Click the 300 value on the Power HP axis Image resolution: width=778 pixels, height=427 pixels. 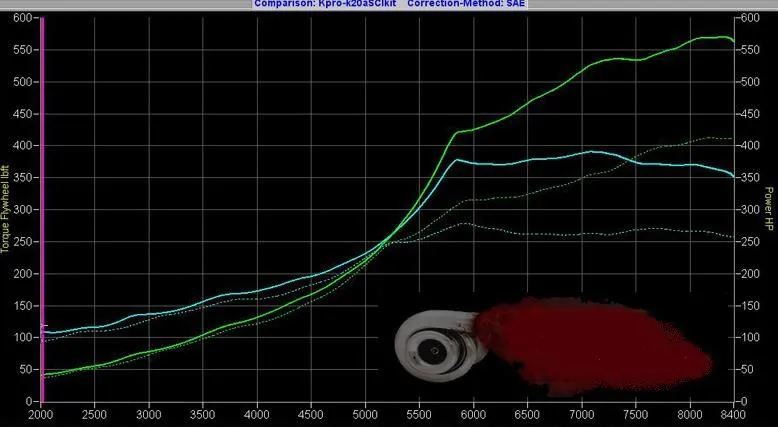coord(752,209)
